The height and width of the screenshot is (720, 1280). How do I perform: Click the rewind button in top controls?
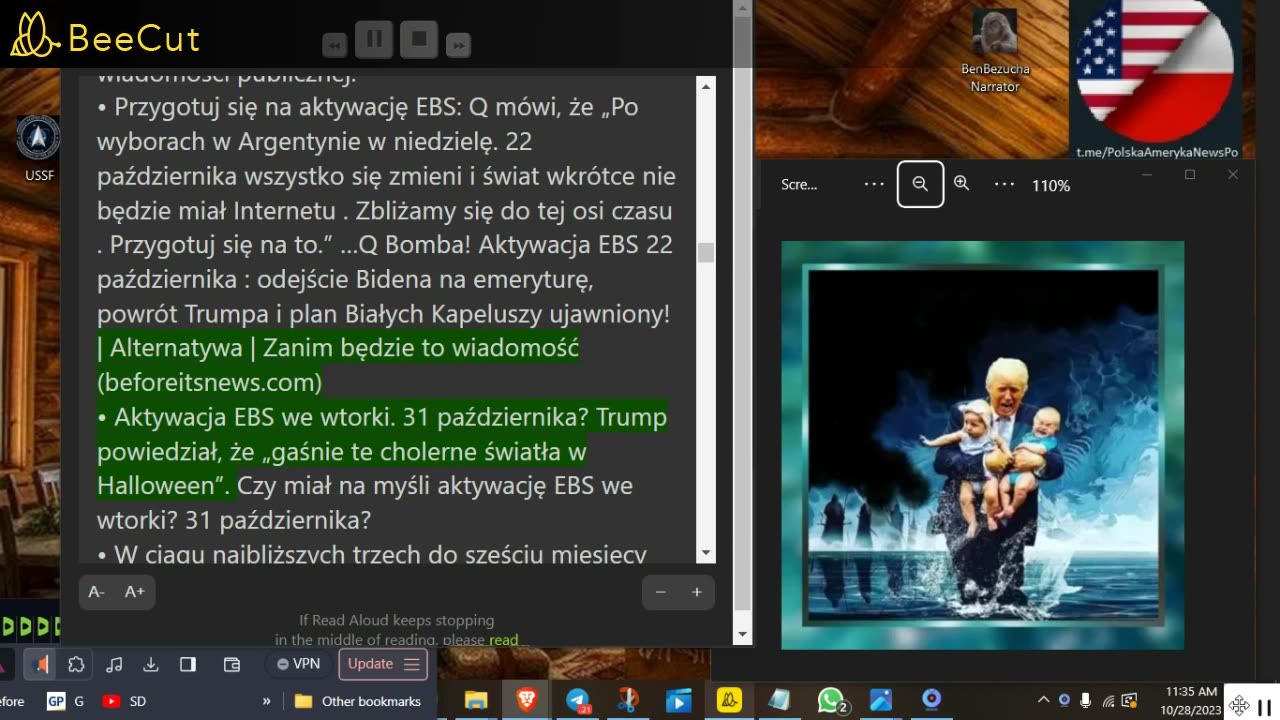335,45
